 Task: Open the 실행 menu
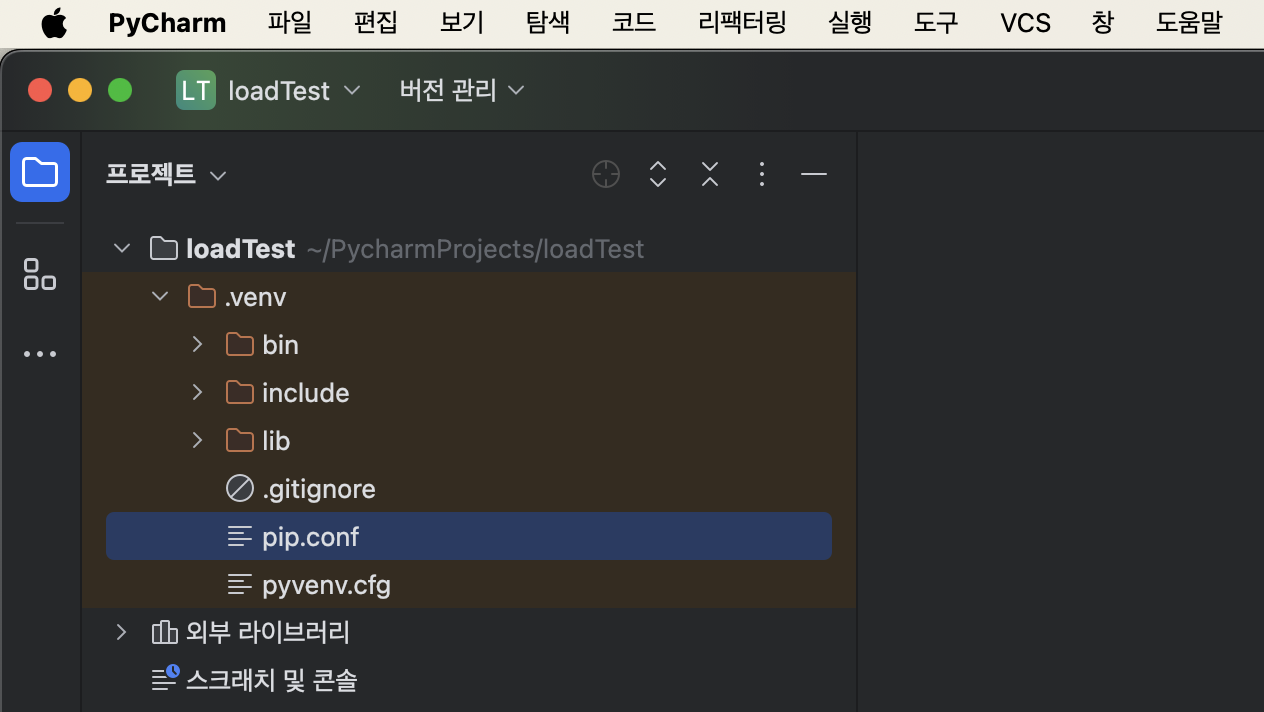(850, 22)
